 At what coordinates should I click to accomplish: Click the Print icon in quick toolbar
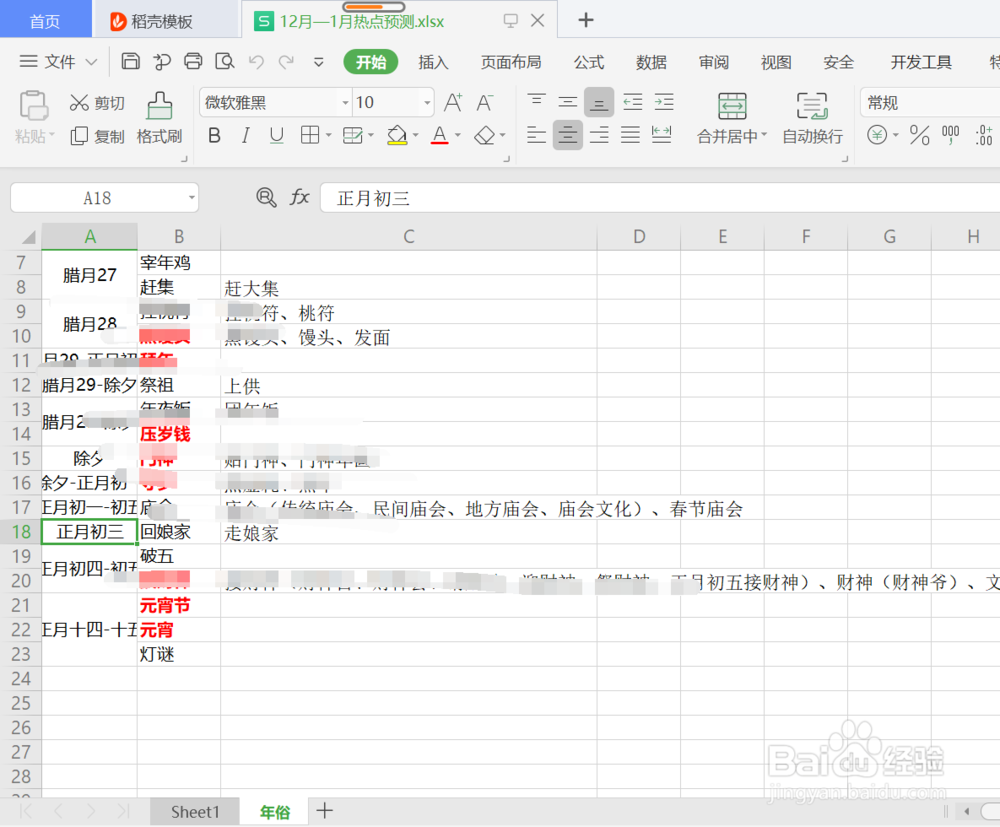click(x=193, y=61)
